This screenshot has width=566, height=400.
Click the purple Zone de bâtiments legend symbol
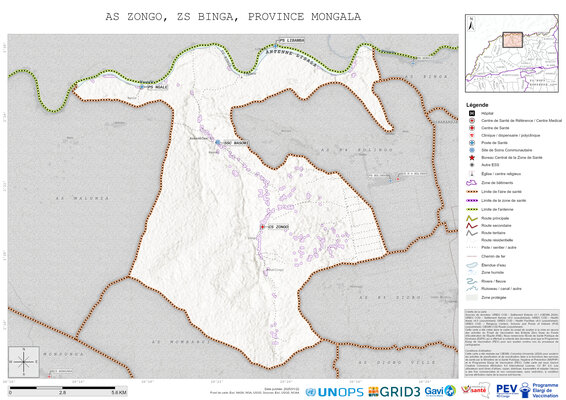coord(471,183)
